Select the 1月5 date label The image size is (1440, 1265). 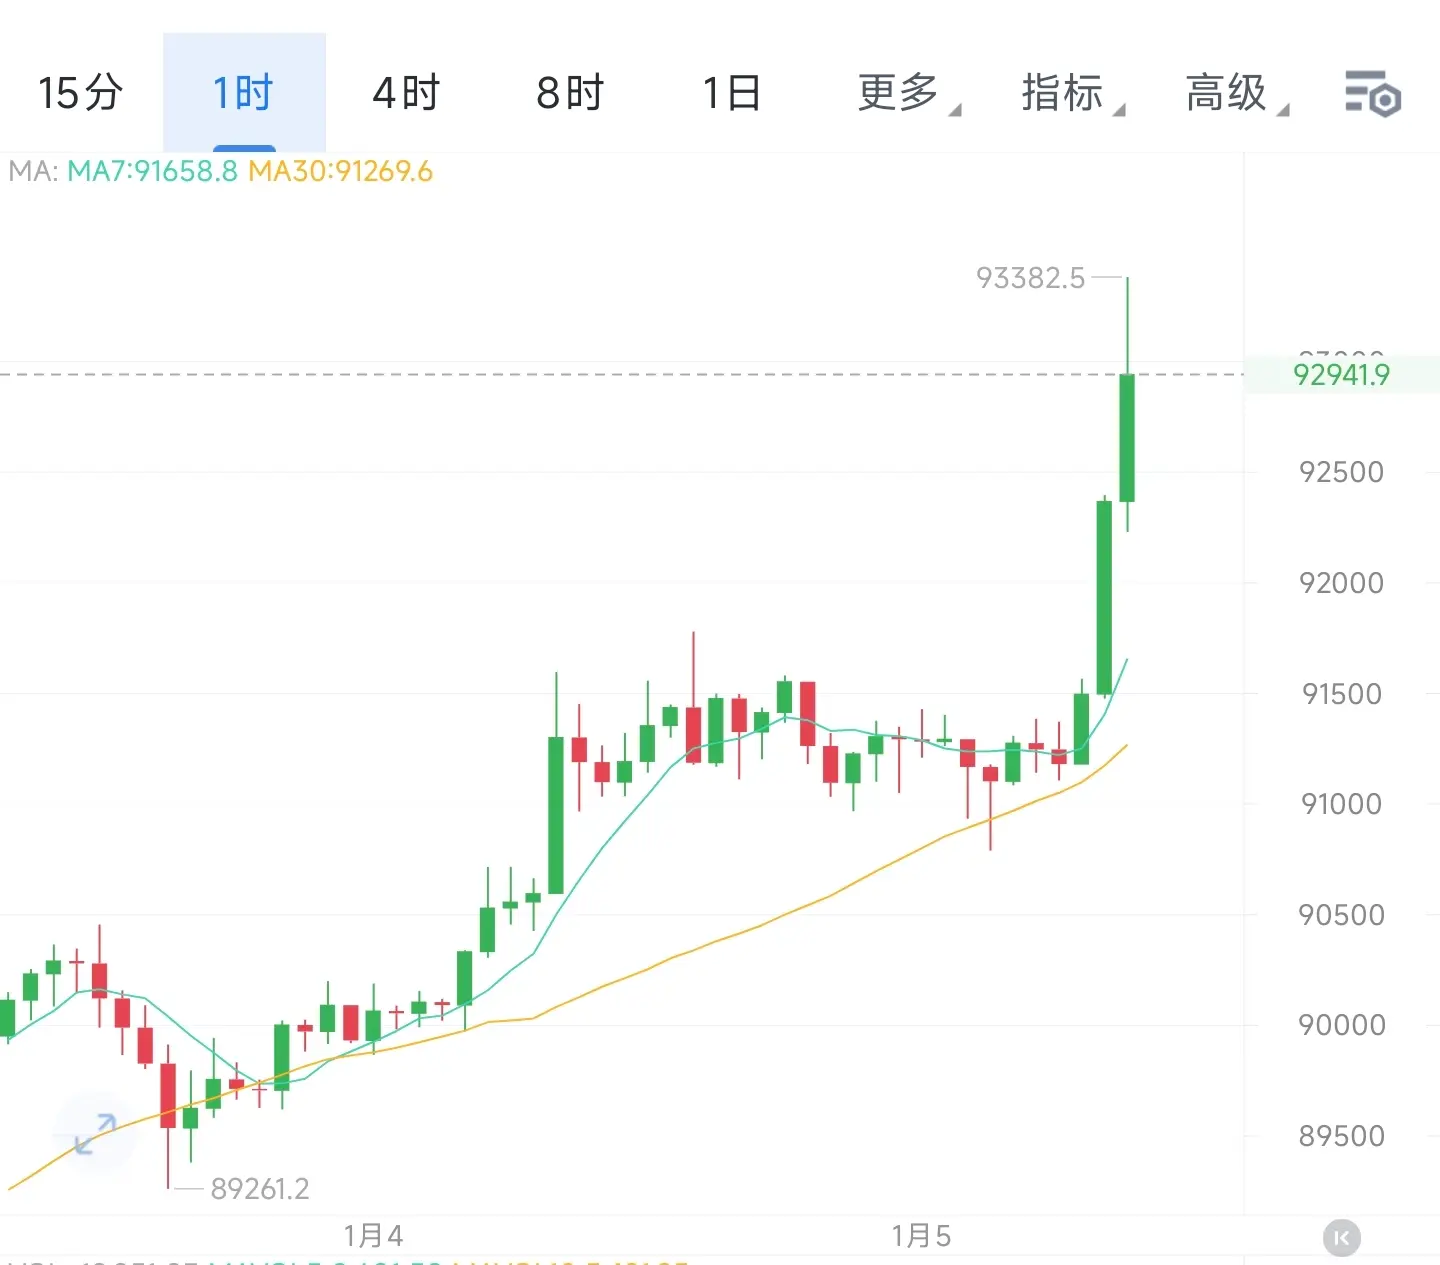921,1236
